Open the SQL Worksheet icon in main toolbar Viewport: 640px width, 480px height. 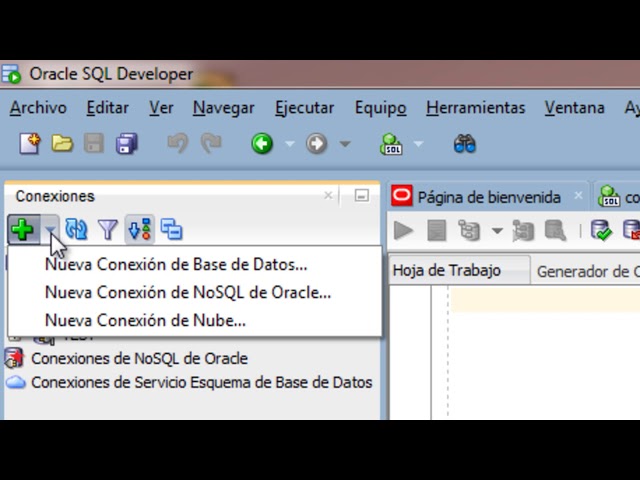391,144
